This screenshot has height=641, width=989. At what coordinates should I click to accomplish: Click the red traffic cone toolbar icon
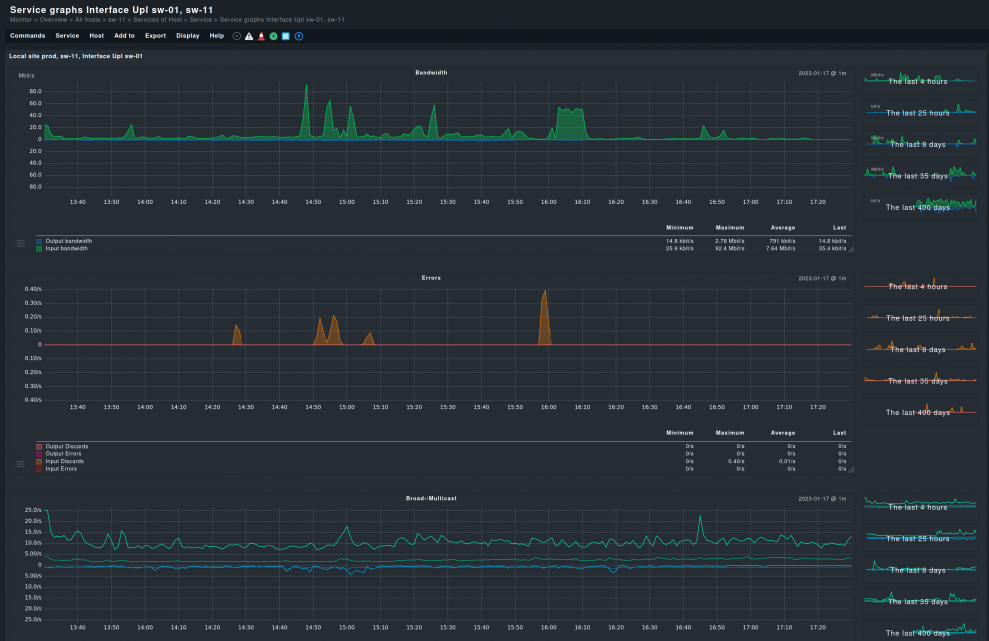(261, 36)
